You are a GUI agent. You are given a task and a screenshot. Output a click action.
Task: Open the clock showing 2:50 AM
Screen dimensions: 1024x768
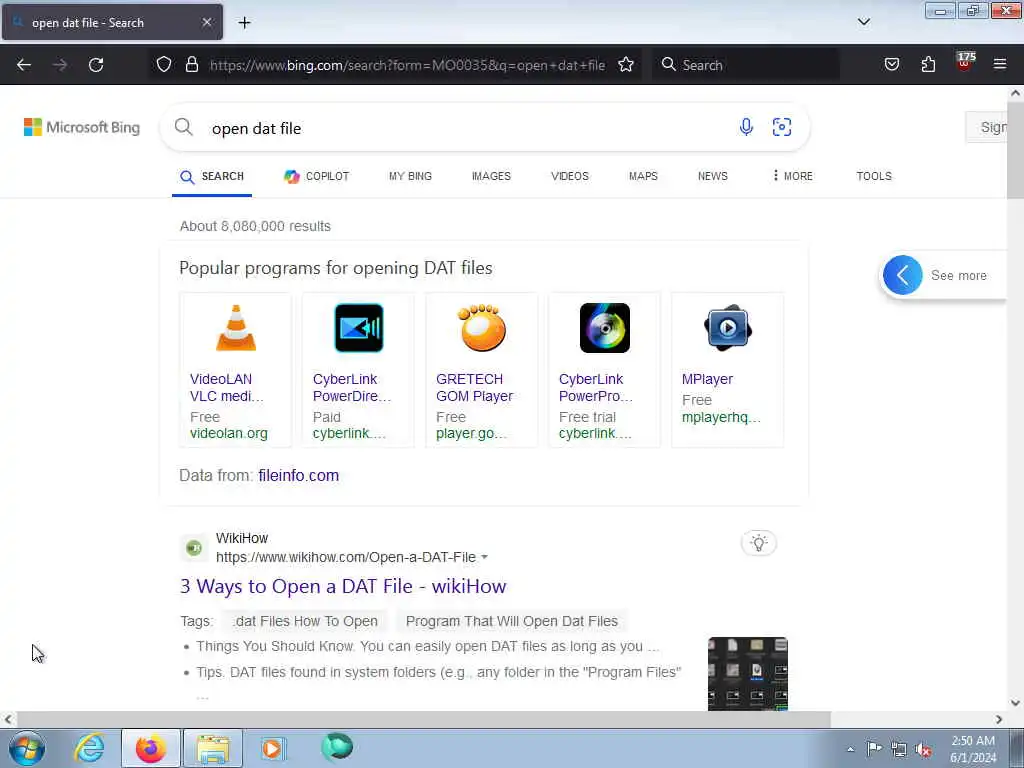coord(972,749)
